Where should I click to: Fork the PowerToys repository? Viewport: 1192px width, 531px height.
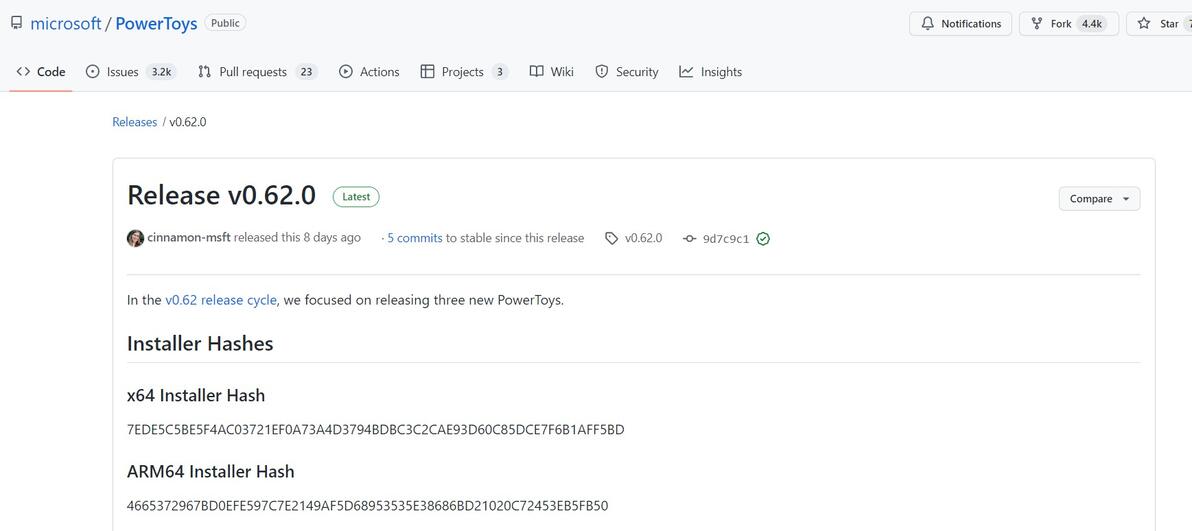coord(1052,24)
